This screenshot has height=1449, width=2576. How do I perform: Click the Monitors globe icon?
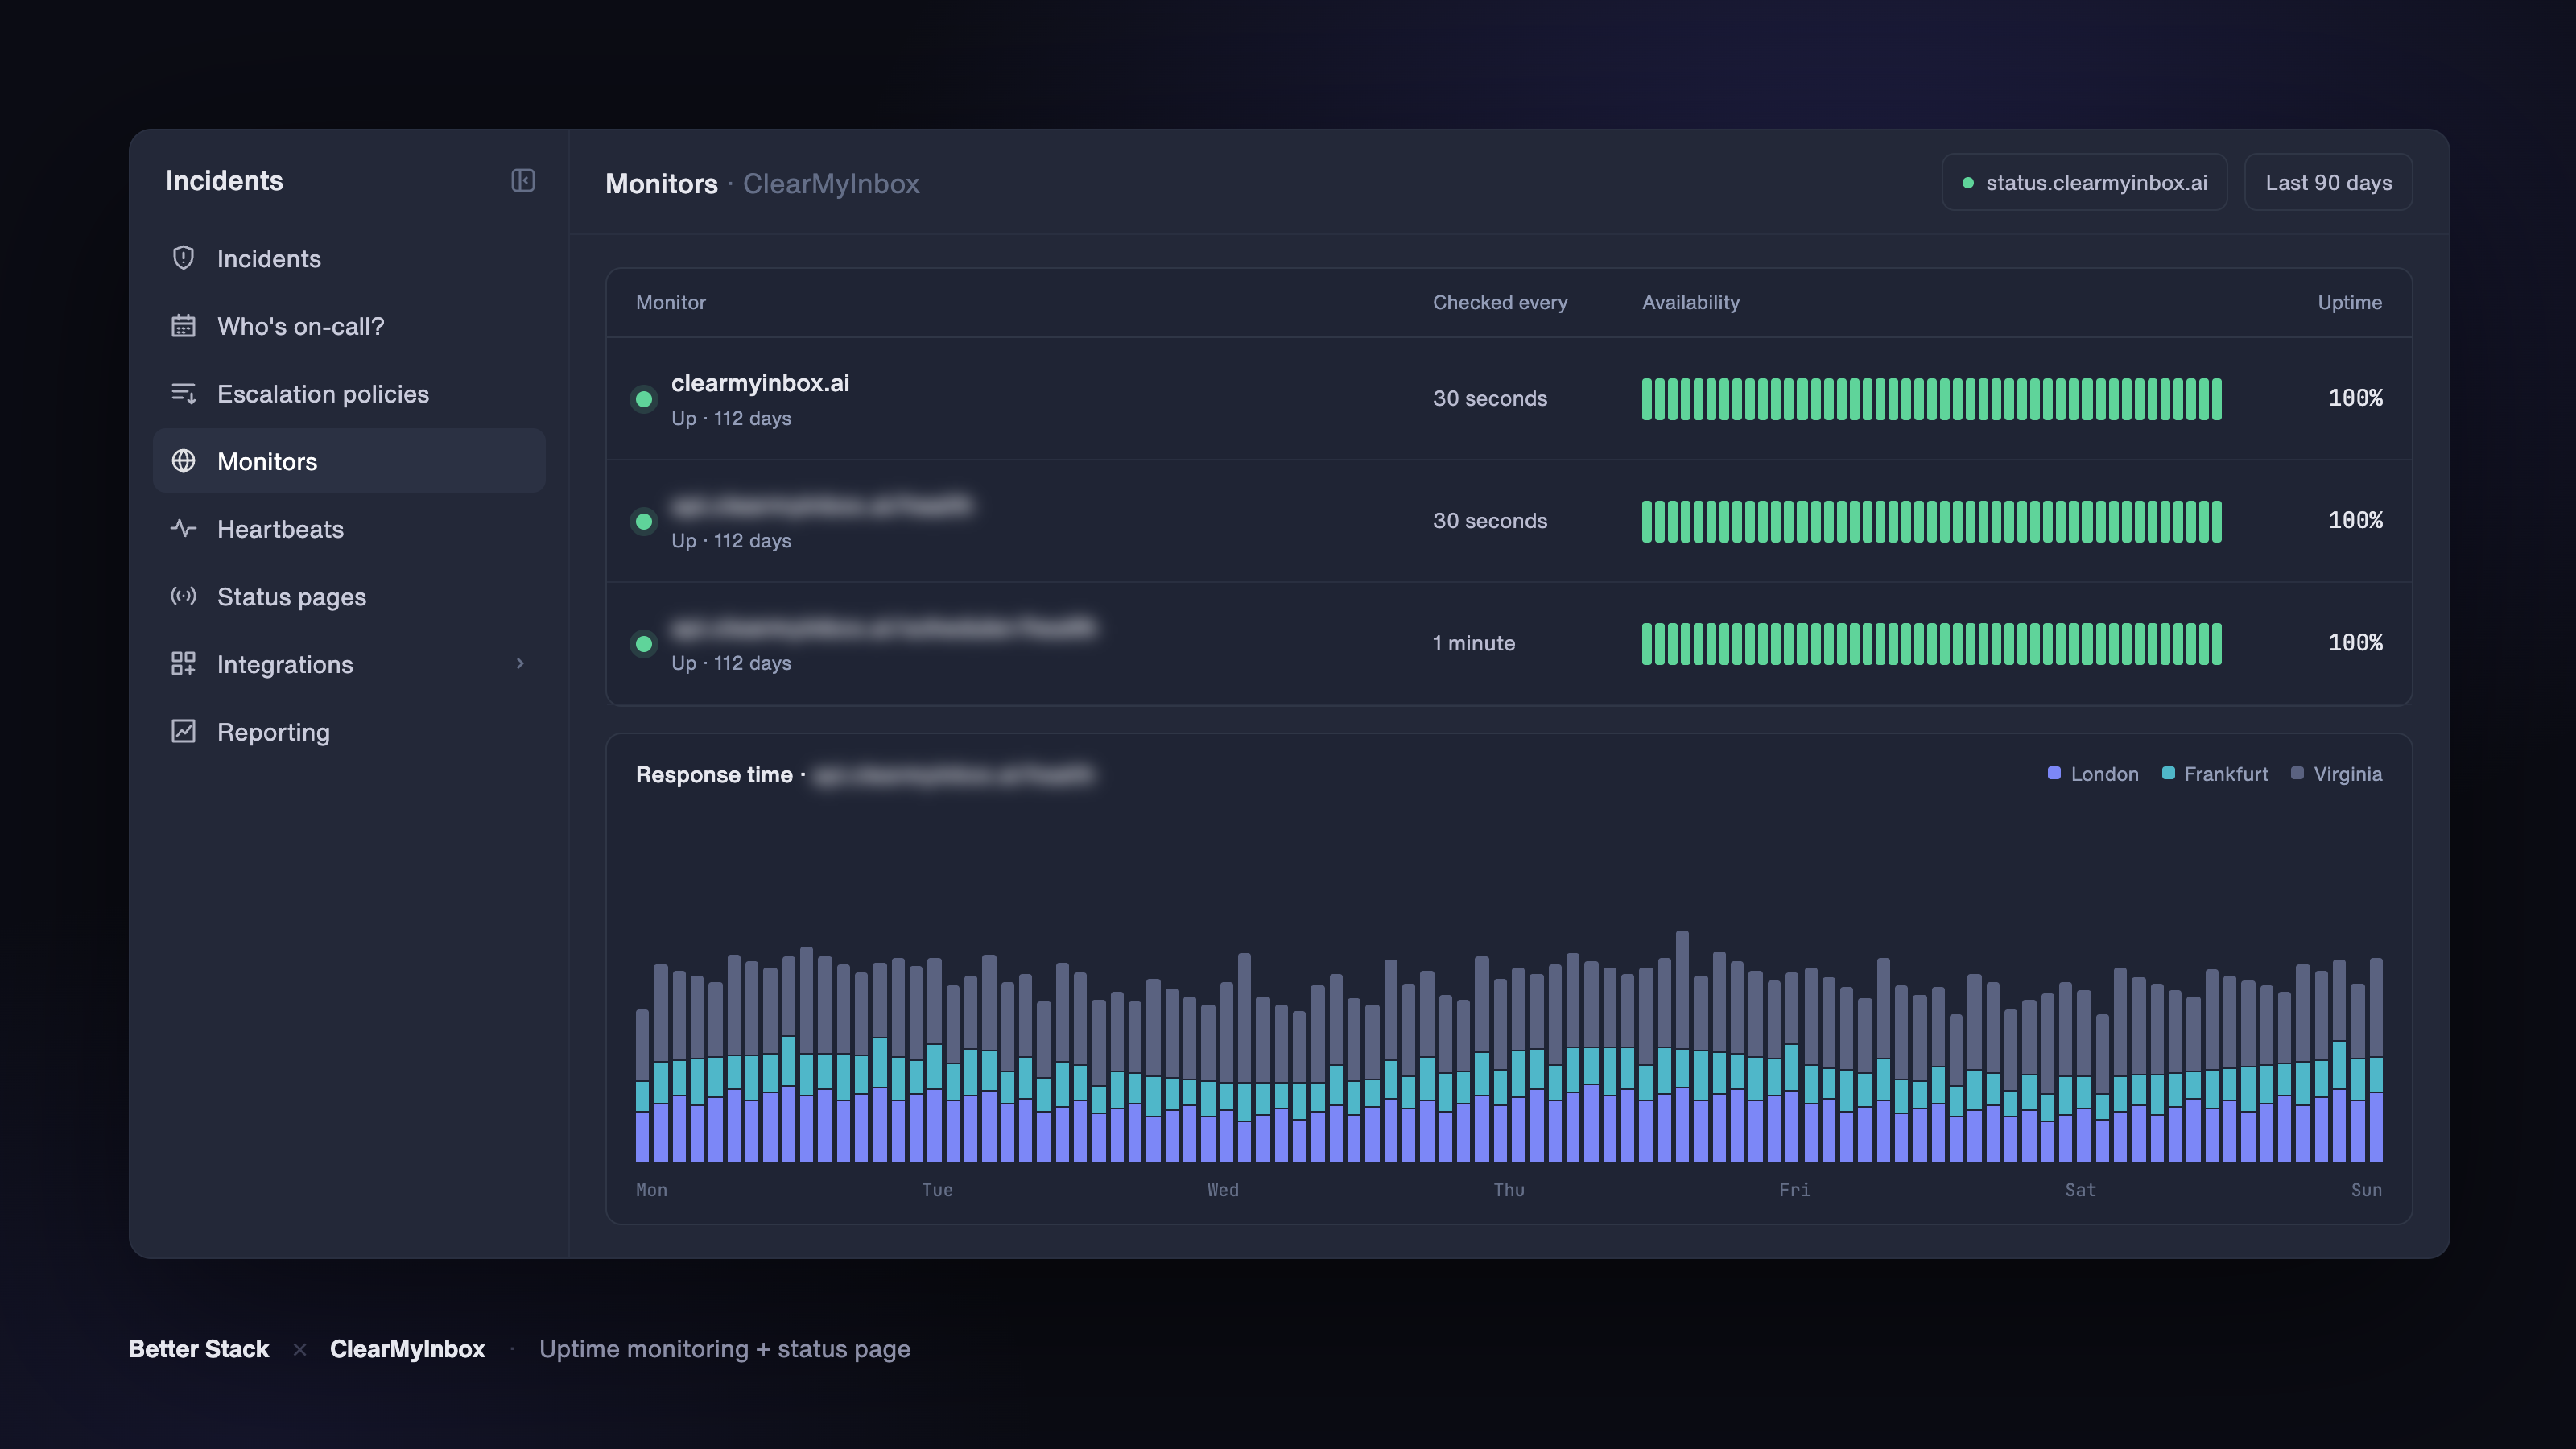183,461
